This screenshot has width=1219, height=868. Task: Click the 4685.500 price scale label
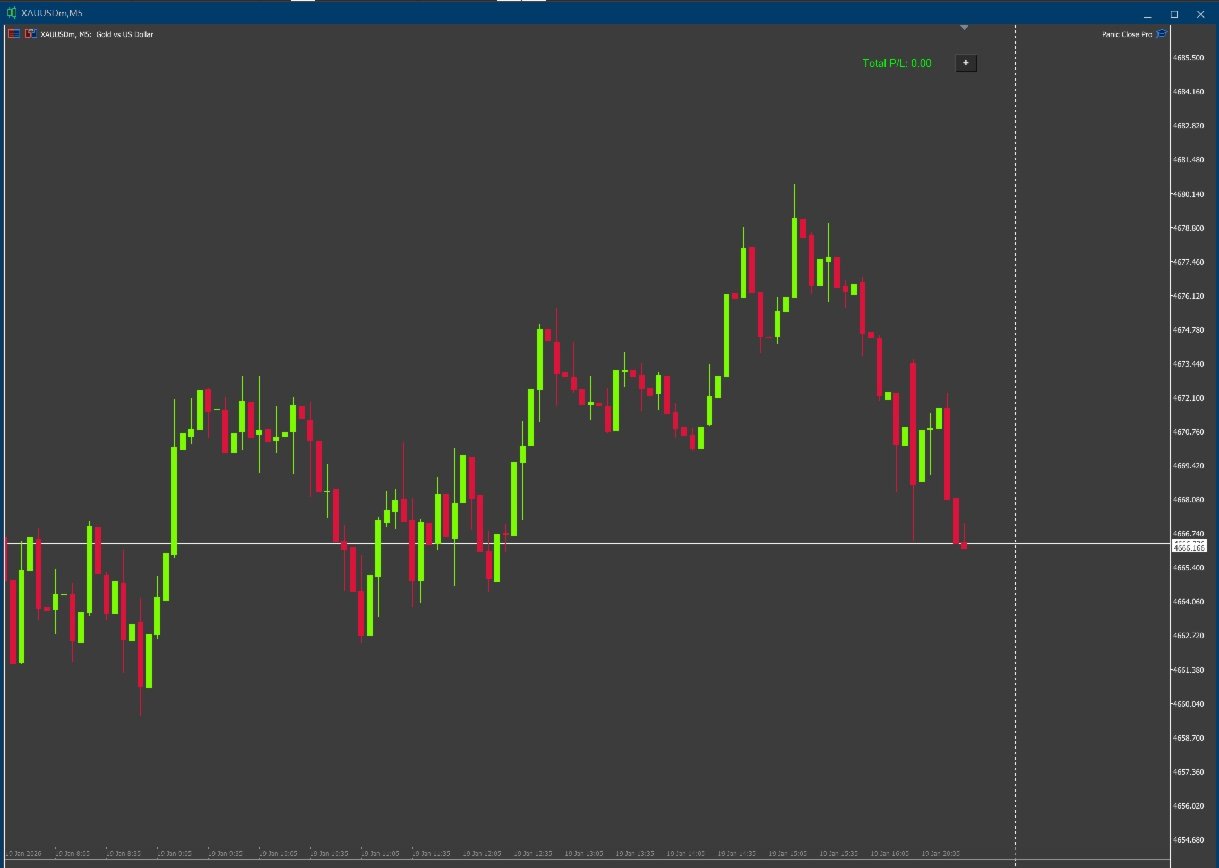click(x=1189, y=58)
